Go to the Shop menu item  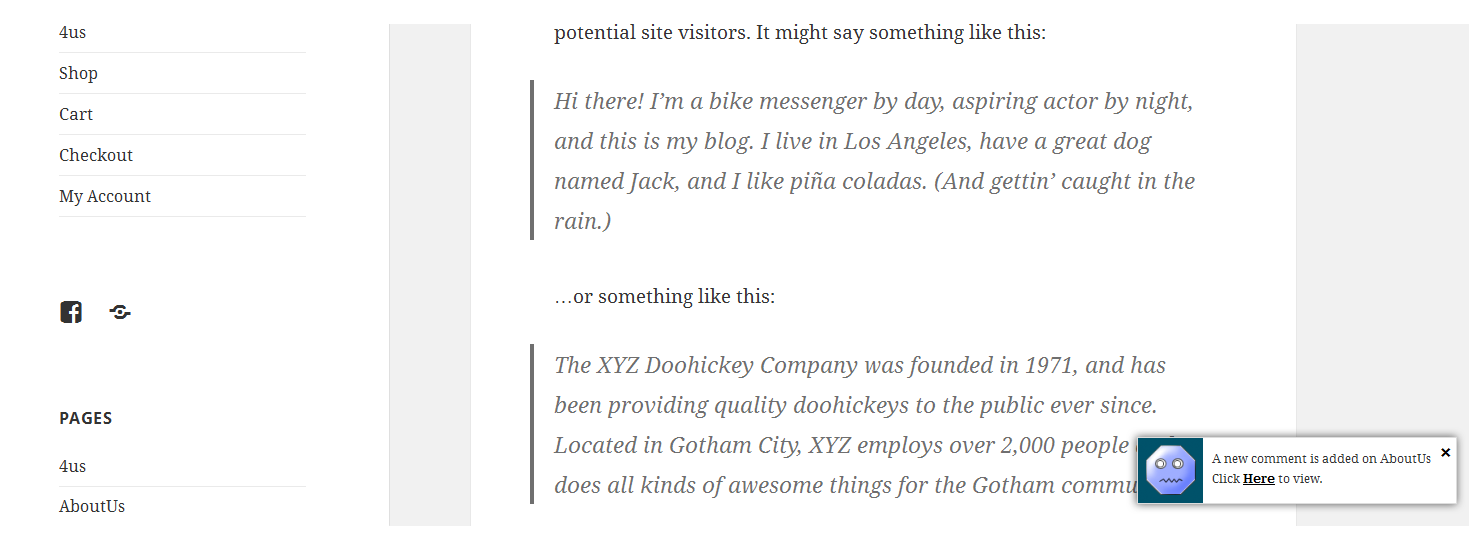click(78, 73)
